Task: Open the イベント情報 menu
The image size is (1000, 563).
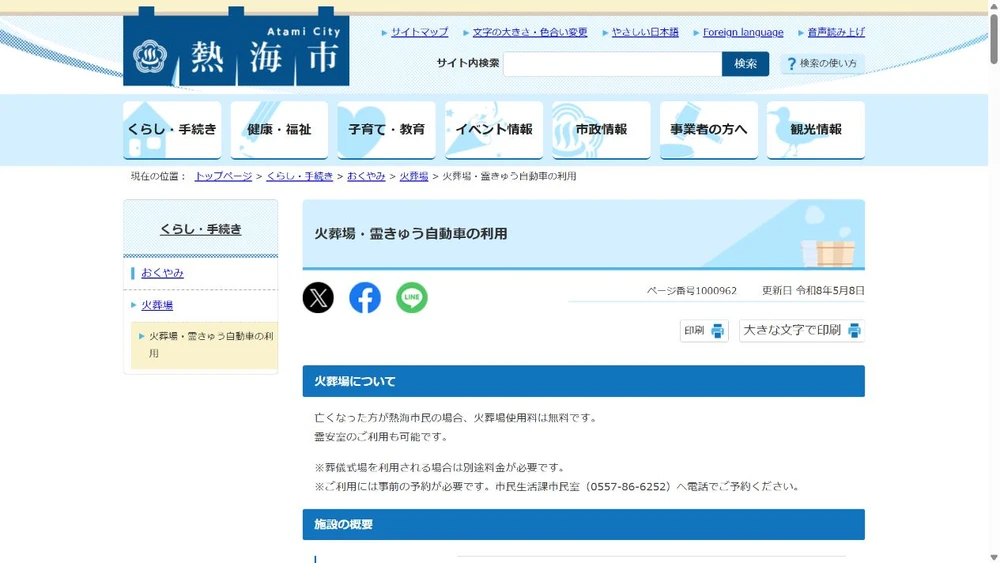Action: (494, 129)
